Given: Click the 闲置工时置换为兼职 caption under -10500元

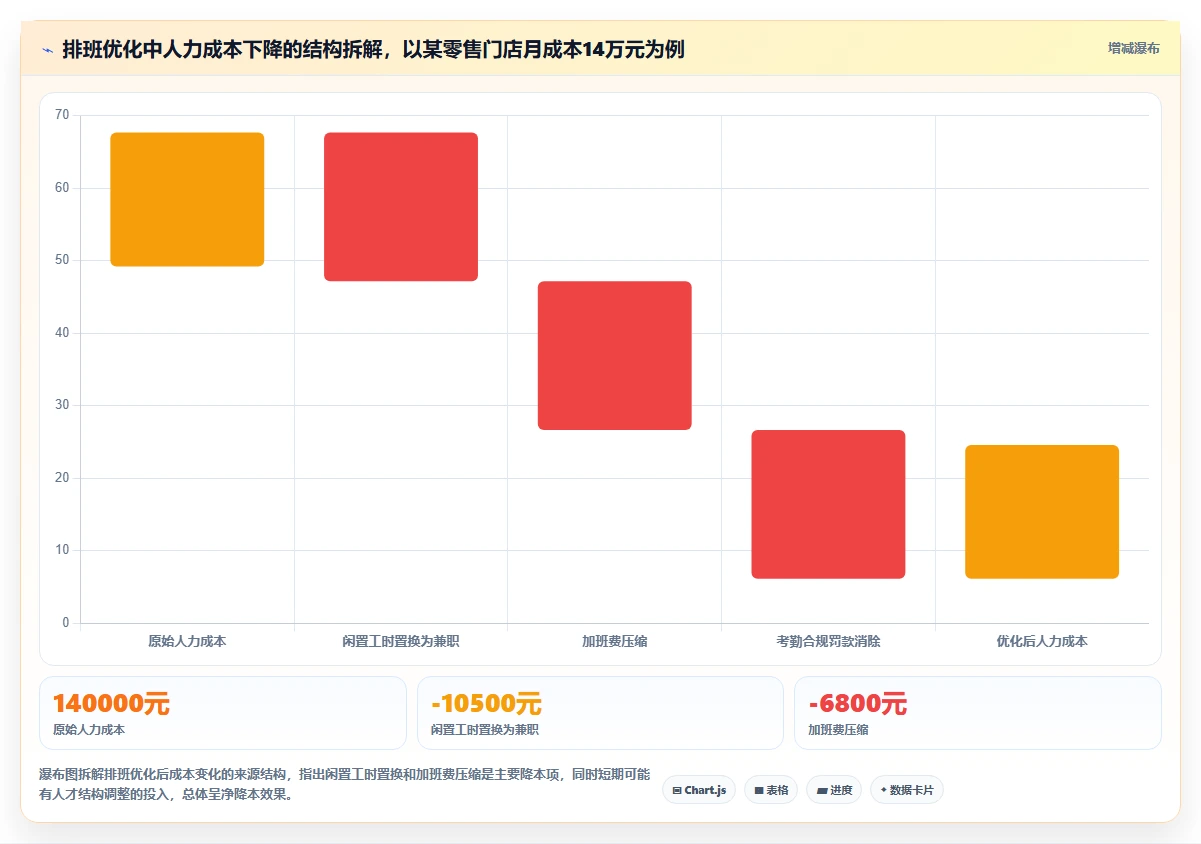Looking at the screenshot, I should [485, 730].
